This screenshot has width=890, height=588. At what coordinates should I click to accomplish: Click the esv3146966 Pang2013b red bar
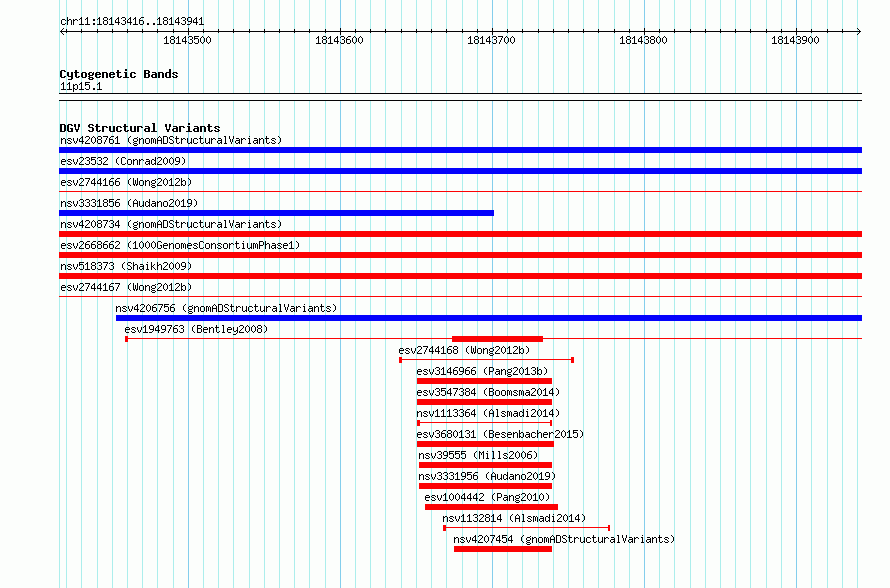pyautogui.click(x=484, y=381)
